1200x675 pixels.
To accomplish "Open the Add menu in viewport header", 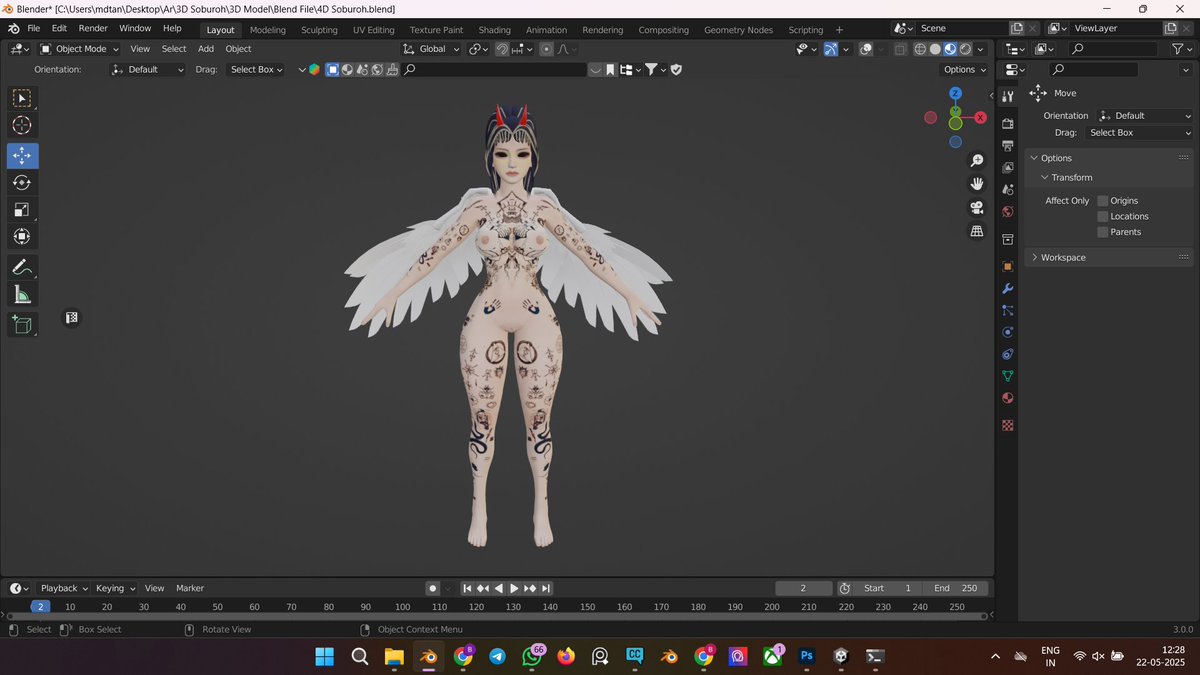I will (x=206, y=49).
